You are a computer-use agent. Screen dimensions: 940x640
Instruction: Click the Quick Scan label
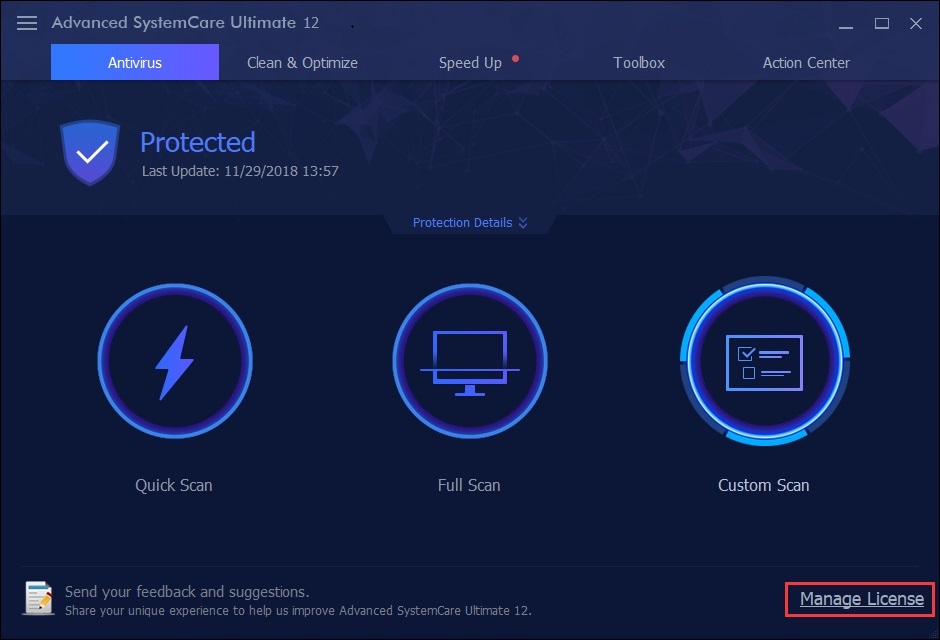point(174,485)
